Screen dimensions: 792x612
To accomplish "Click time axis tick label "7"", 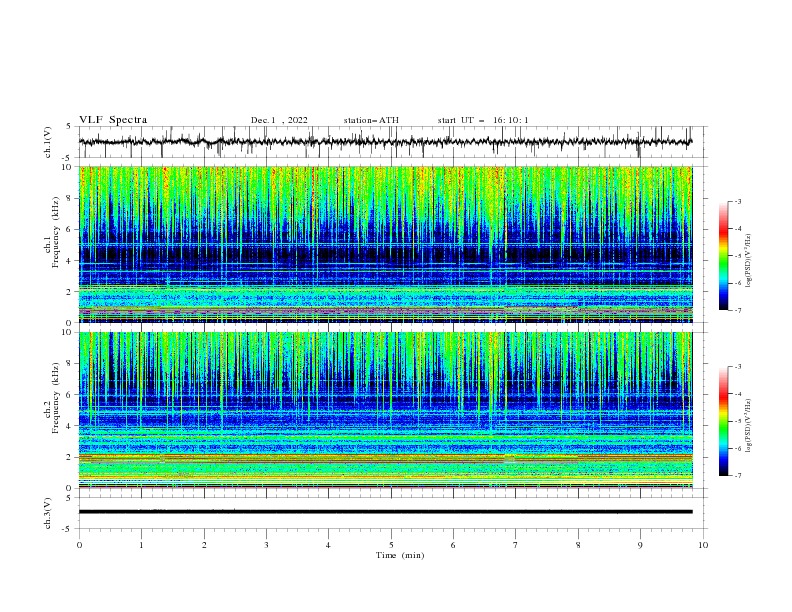I will coord(516,545).
